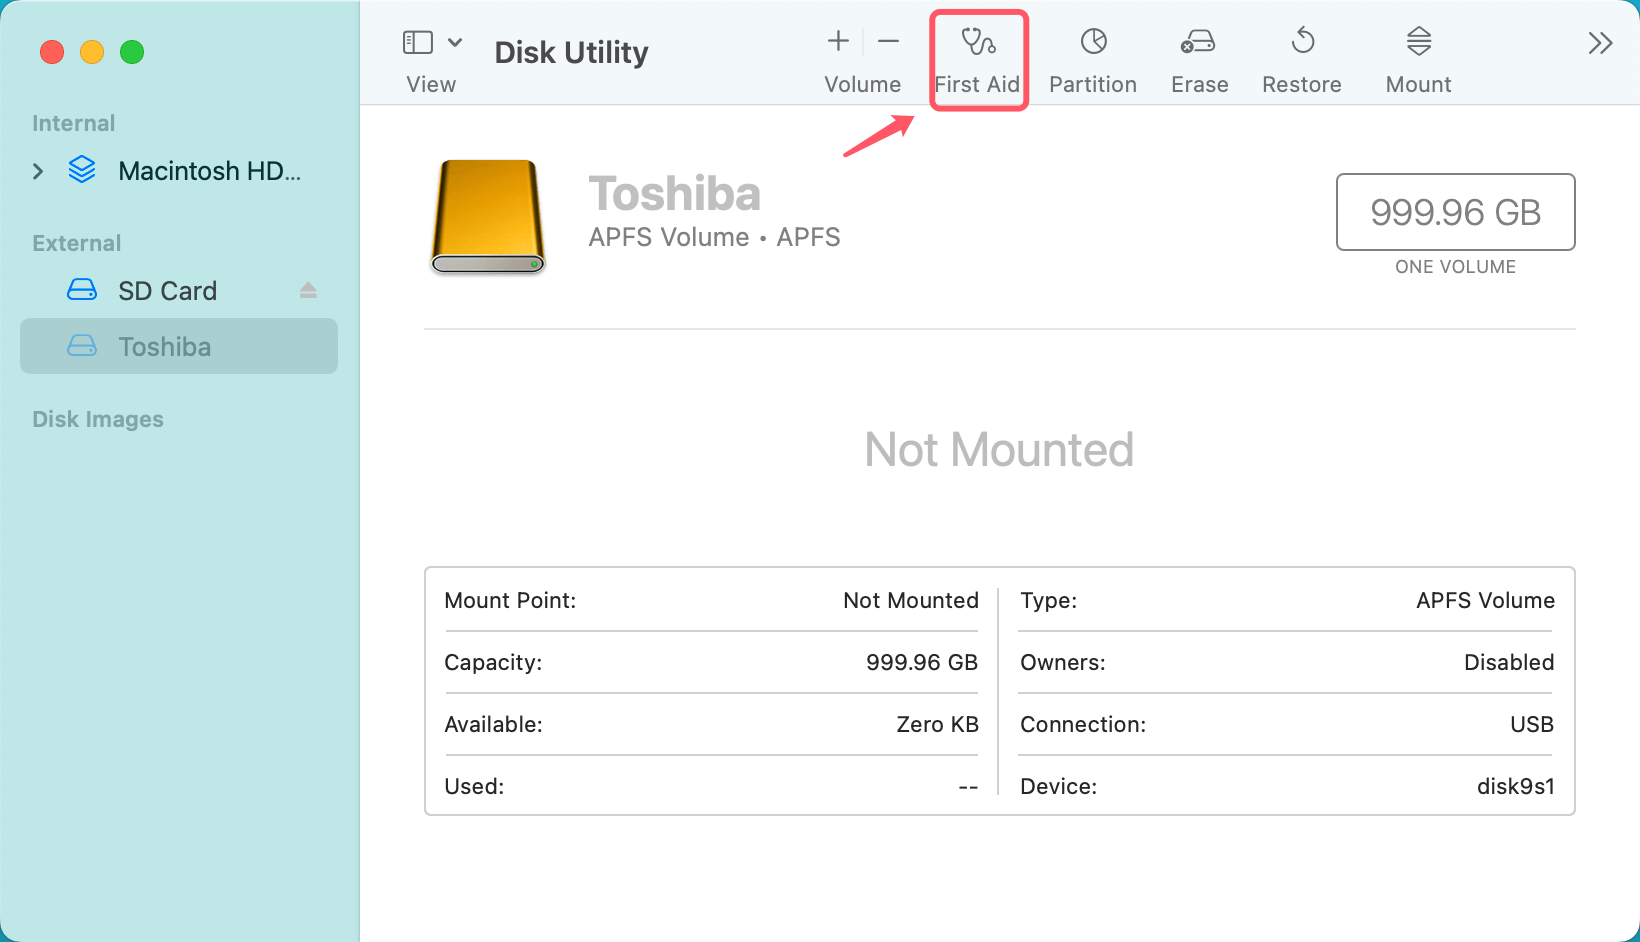Select Macintosh HD in sidebar

pos(208,171)
